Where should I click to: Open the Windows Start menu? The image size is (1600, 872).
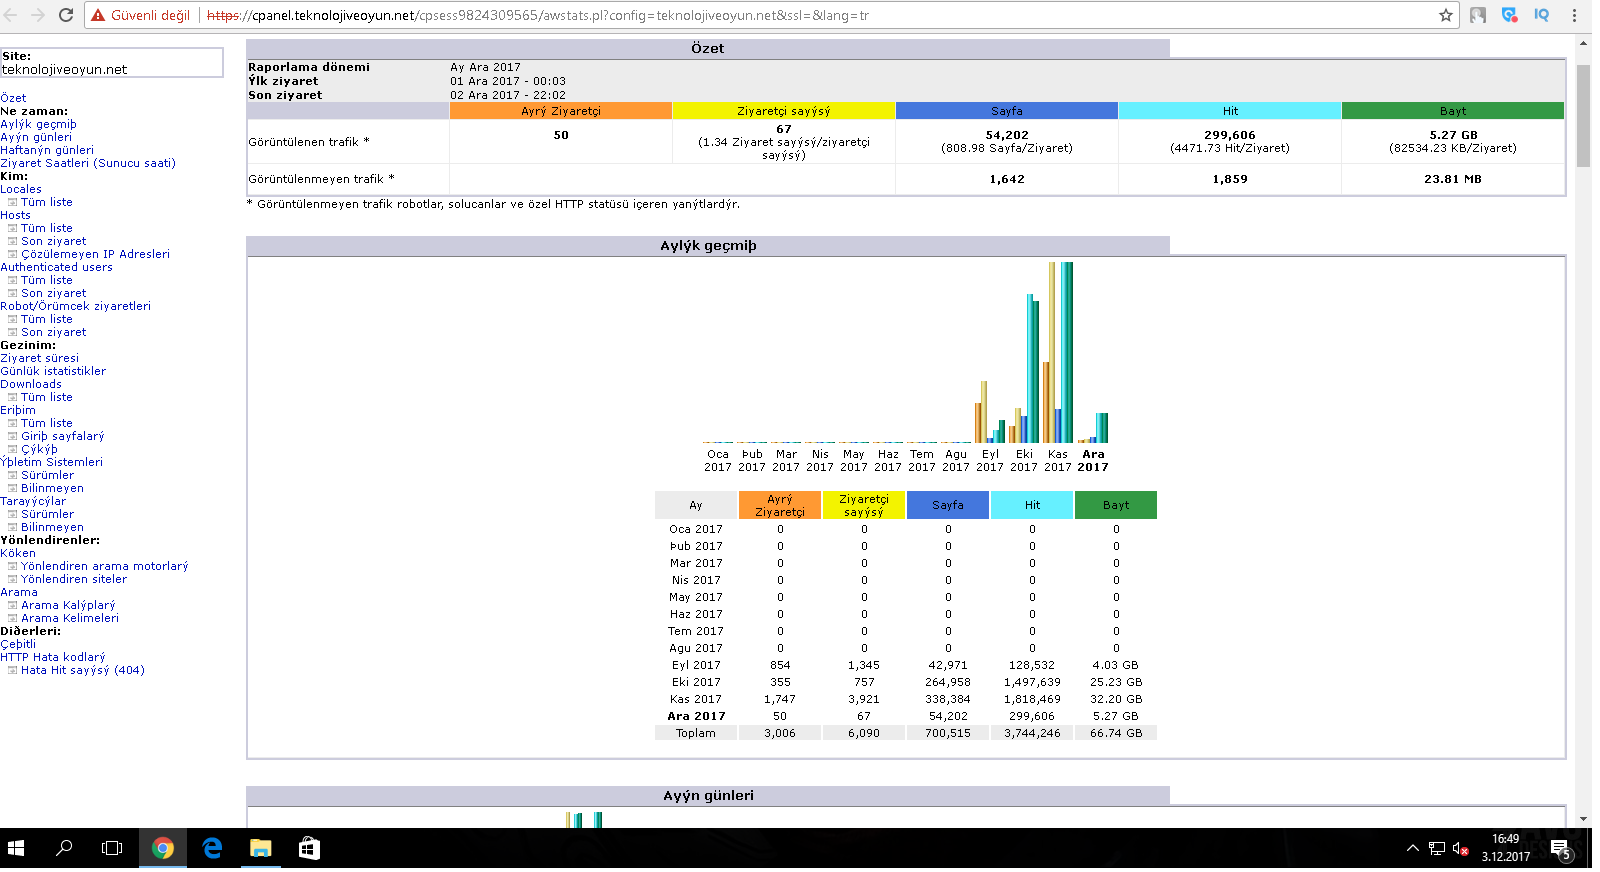16,848
